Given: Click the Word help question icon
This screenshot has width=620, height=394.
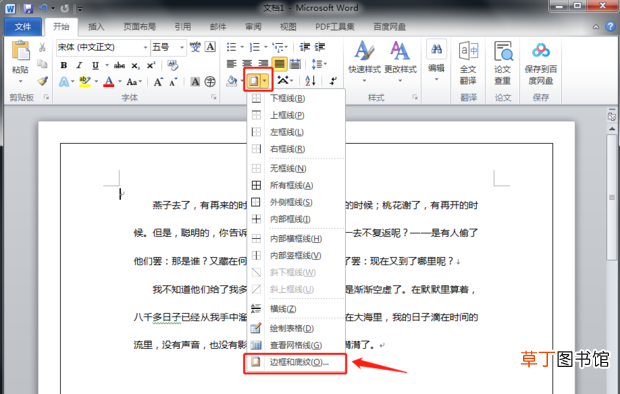Looking at the screenshot, I should click(x=611, y=27).
